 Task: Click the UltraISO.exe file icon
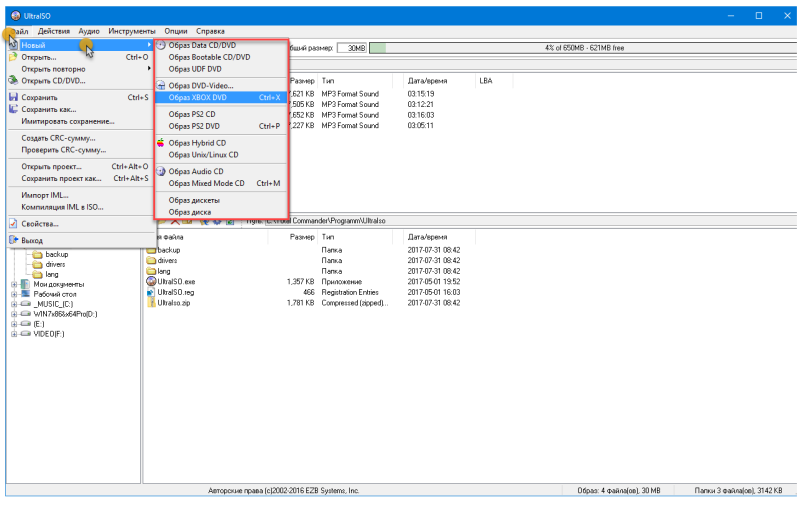(x=151, y=281)
